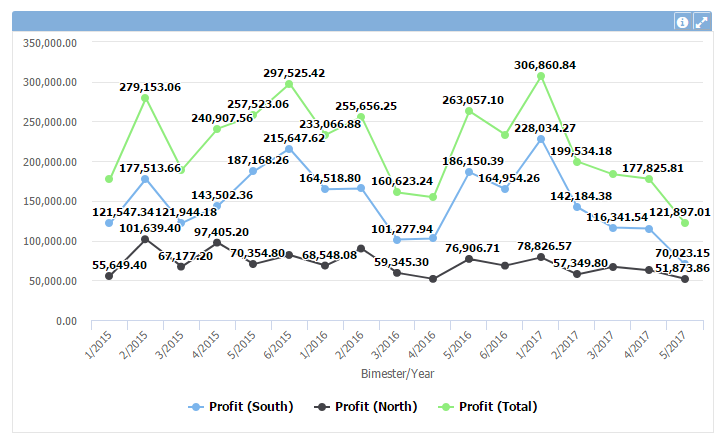Image resolution: width=725 pixels, height=443 pixels.
Task: Click the Bimester/Year axis title
Action: point(396,373)
